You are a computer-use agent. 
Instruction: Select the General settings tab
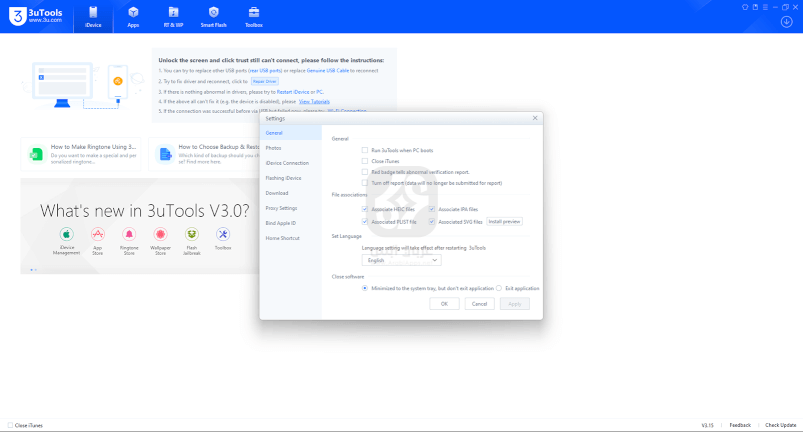click(291, 133)
